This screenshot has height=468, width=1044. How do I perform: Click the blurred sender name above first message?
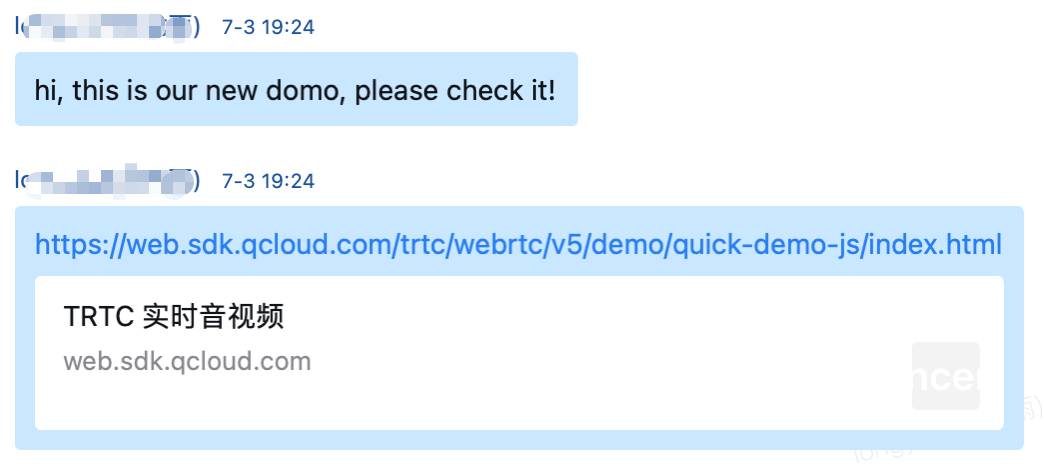pos(107,27)
